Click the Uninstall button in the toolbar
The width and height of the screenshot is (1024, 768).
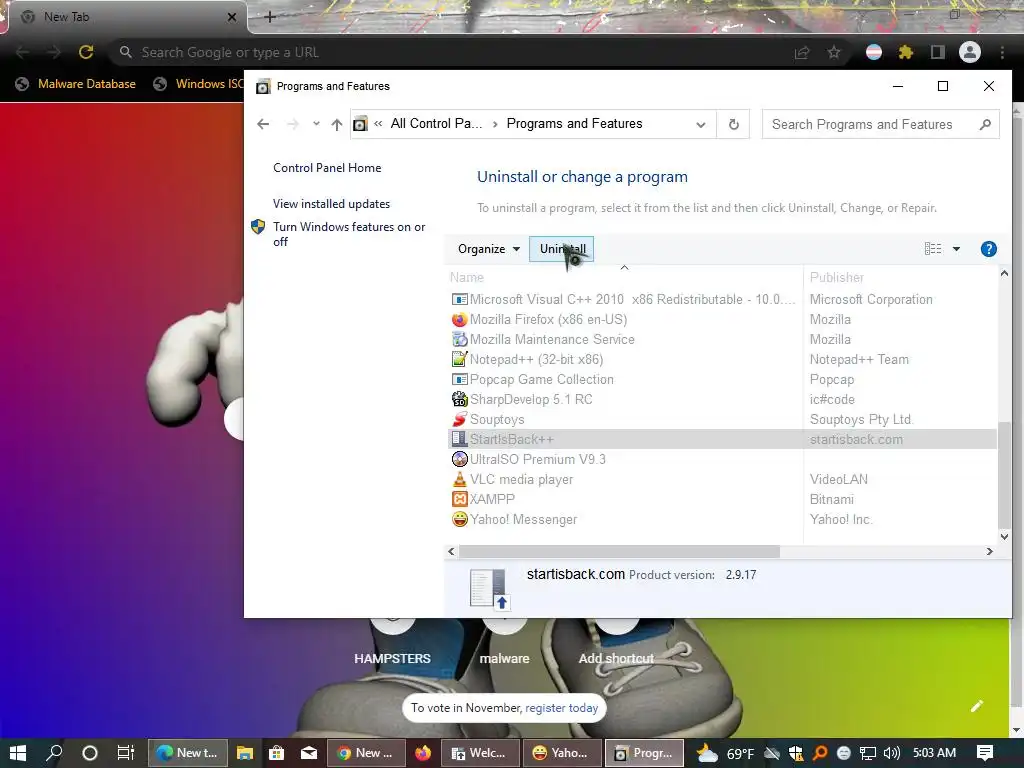[561, 249]
